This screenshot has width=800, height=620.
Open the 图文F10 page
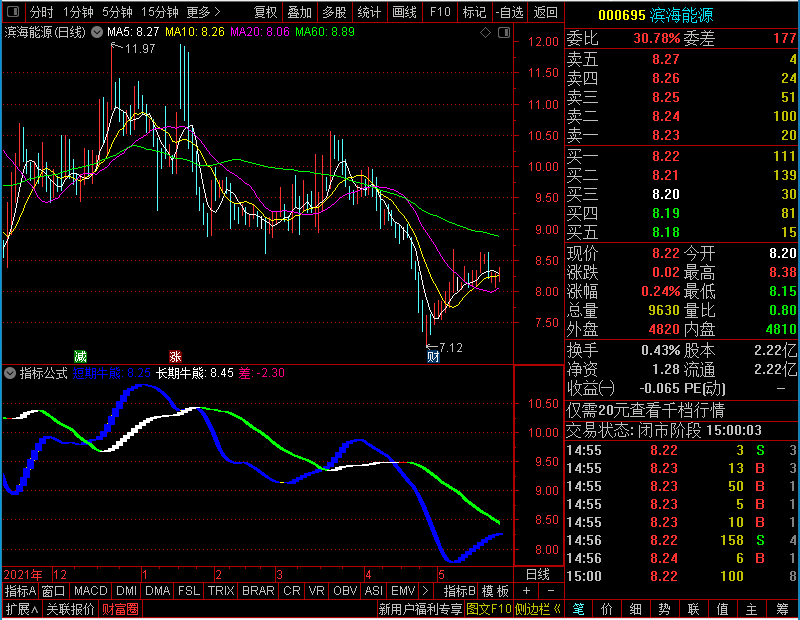click(x=488, y=609)
